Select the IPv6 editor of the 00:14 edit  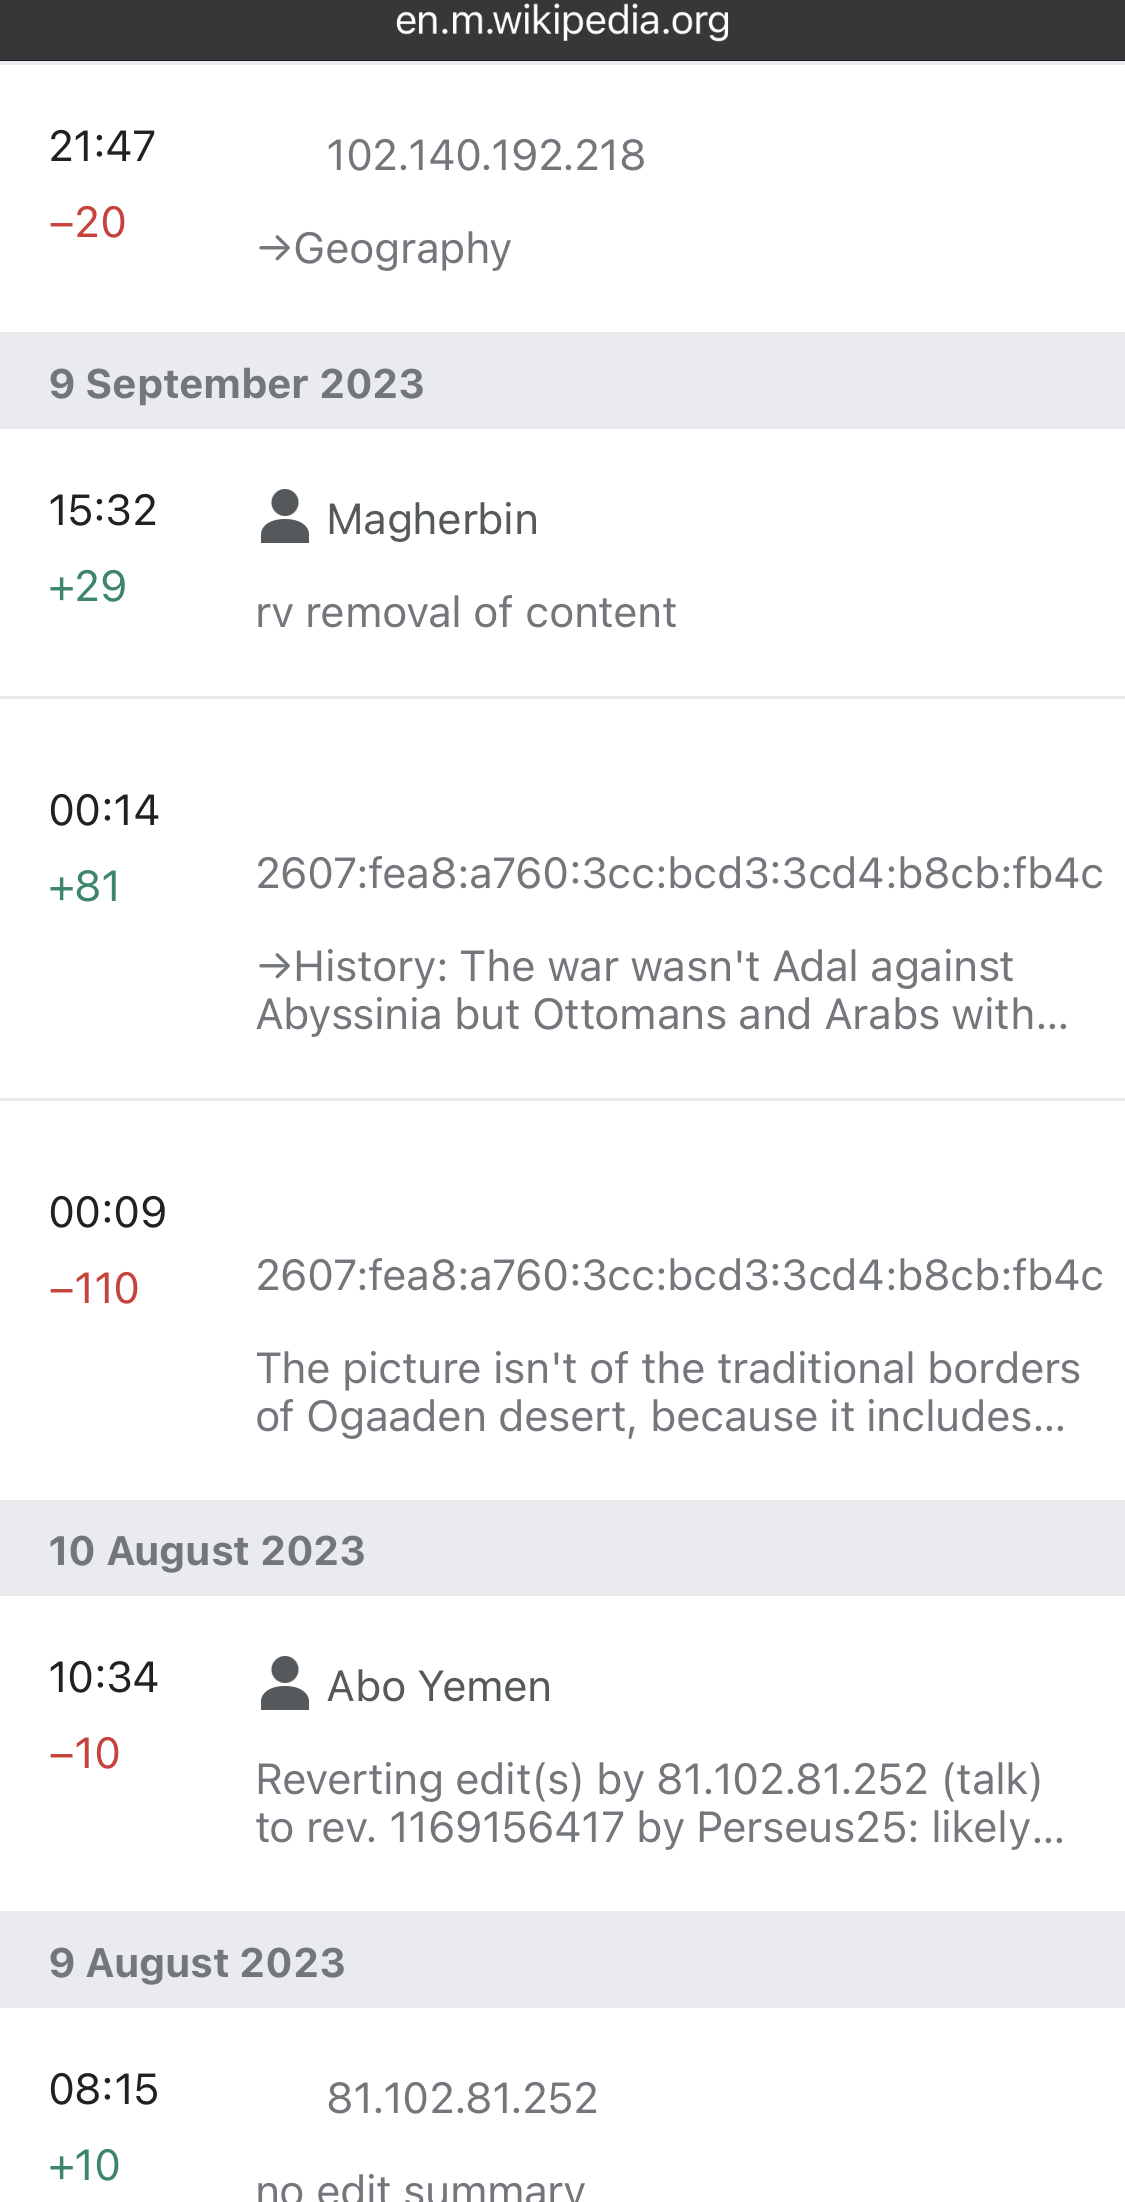(x=679, y=873)
